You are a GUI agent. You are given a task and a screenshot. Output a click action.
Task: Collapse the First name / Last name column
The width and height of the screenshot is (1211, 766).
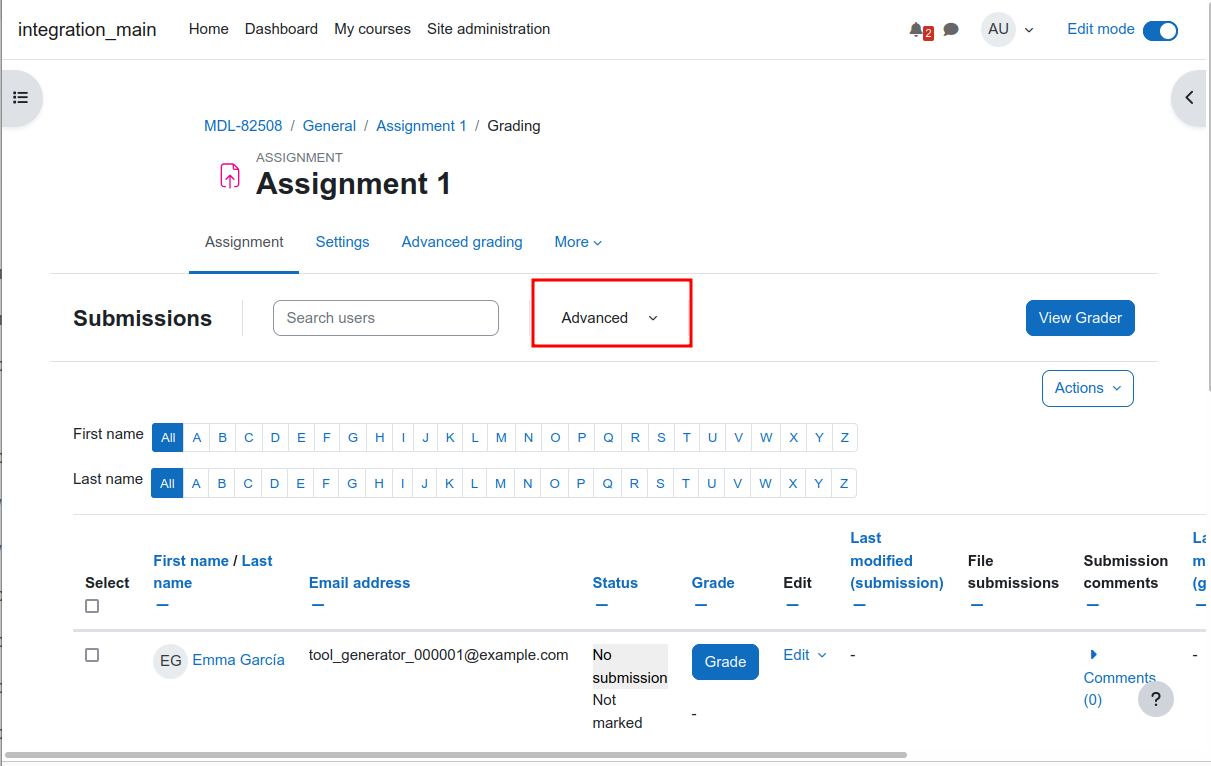pyautogui.click(x=162, y=605)
